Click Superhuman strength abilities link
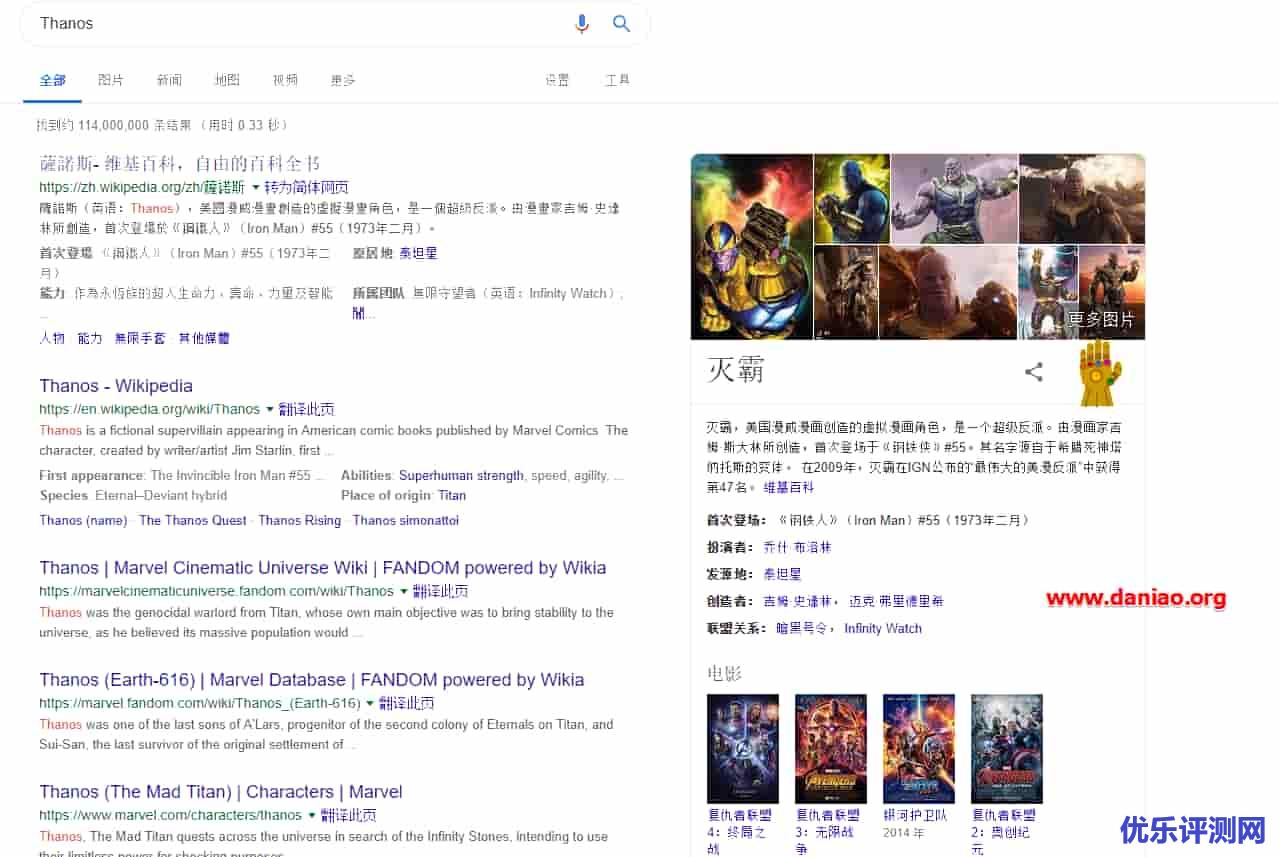 [x=461, y=476]
